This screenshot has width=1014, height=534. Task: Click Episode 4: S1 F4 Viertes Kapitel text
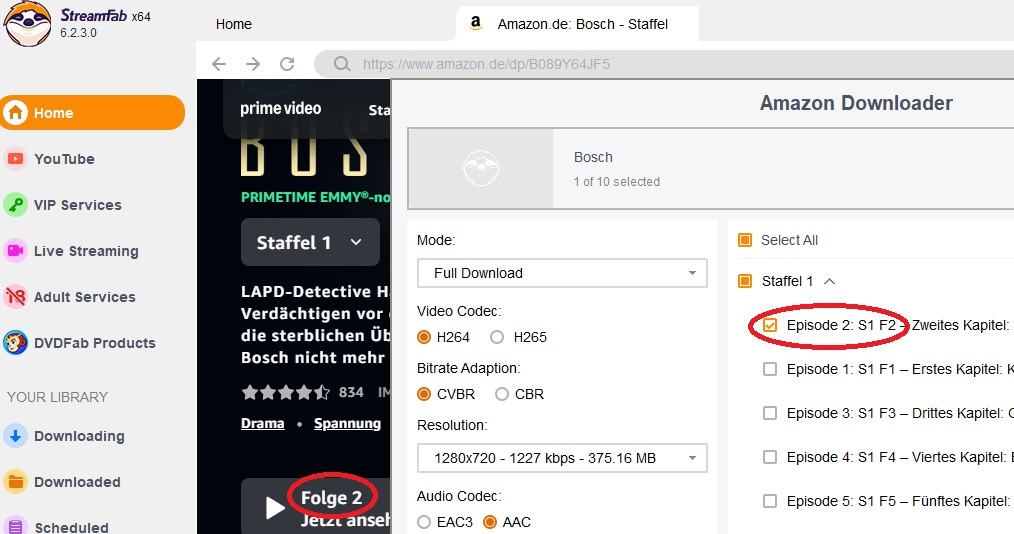coord(900,457)
